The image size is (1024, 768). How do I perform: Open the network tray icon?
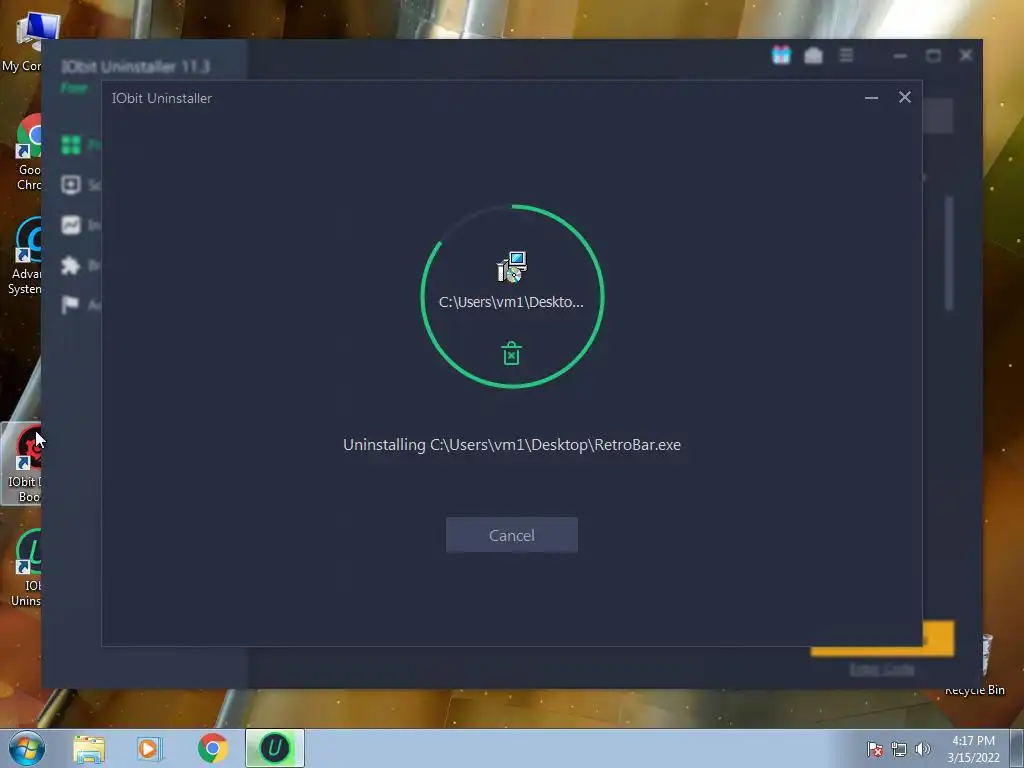pyautogui.click(x=899, y=749)
